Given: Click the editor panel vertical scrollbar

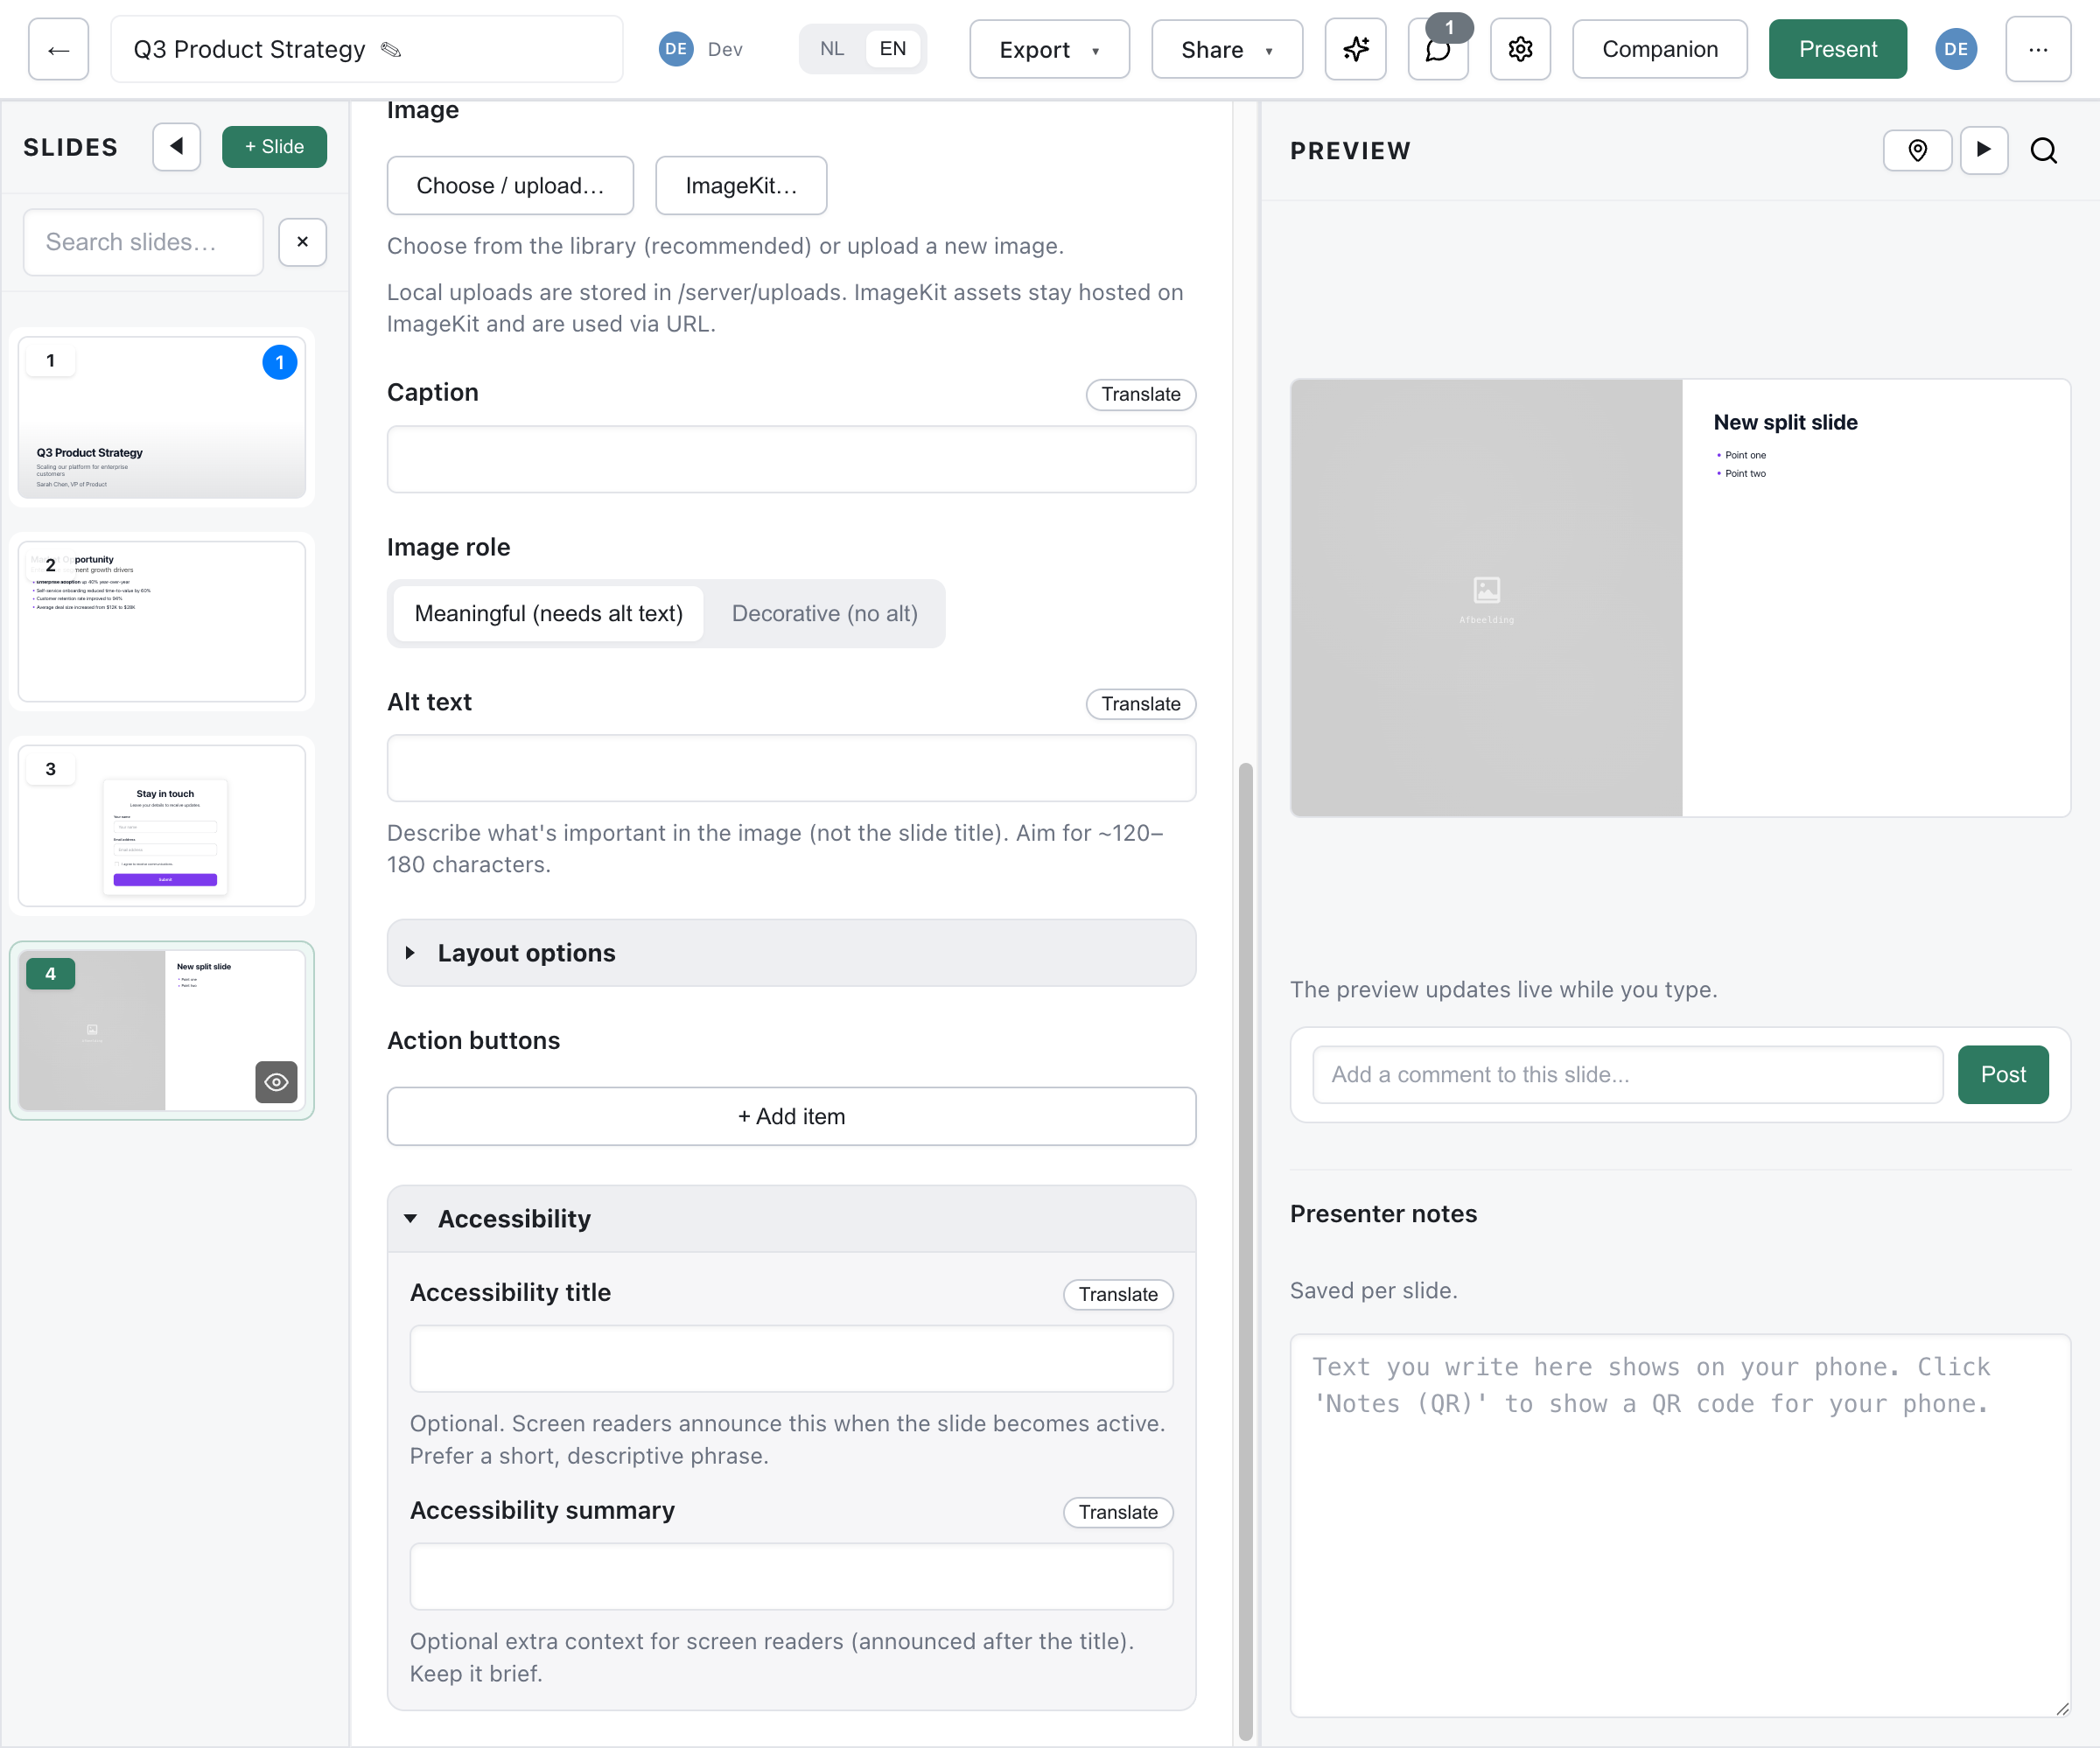Looking at the screenshot, I should 1245,1250.
